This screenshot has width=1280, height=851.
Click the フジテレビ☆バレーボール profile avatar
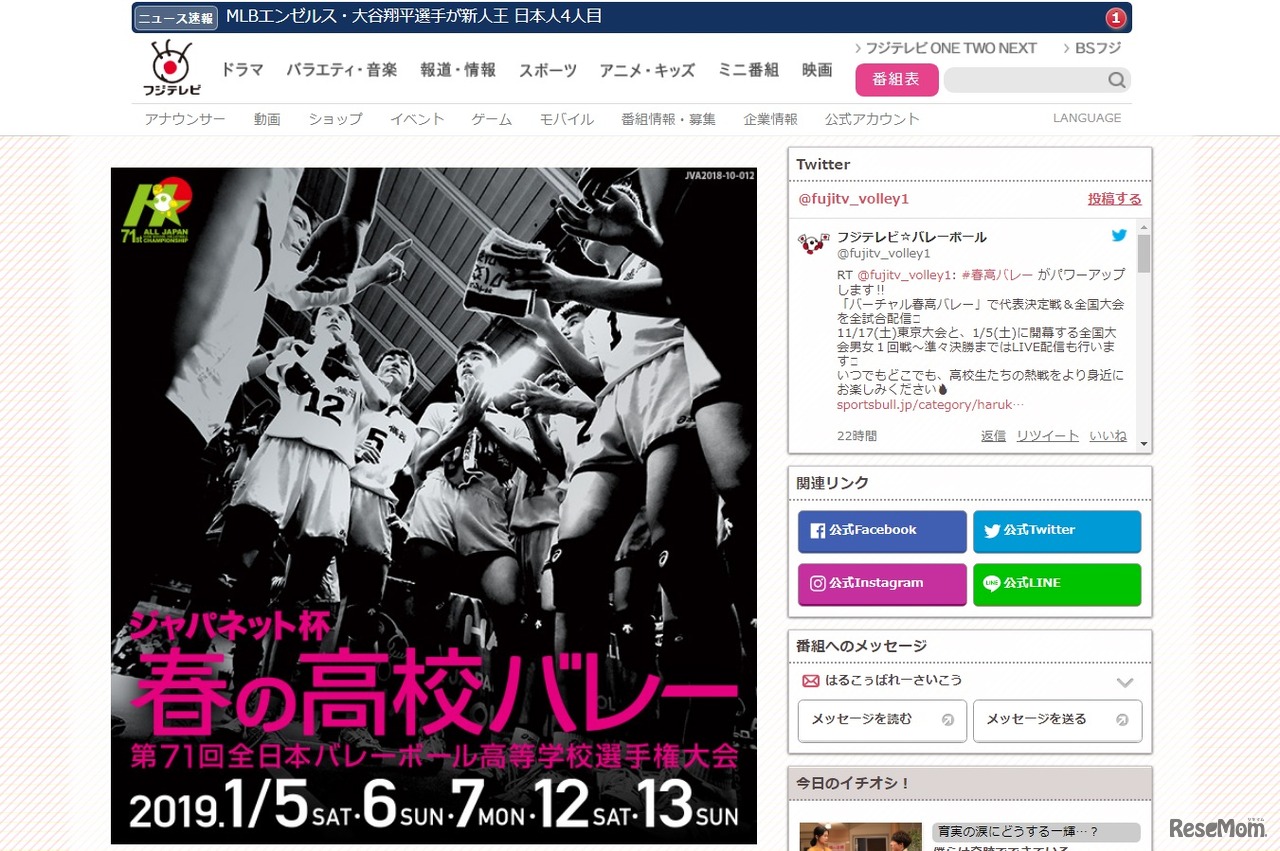[x=813, y=245]
